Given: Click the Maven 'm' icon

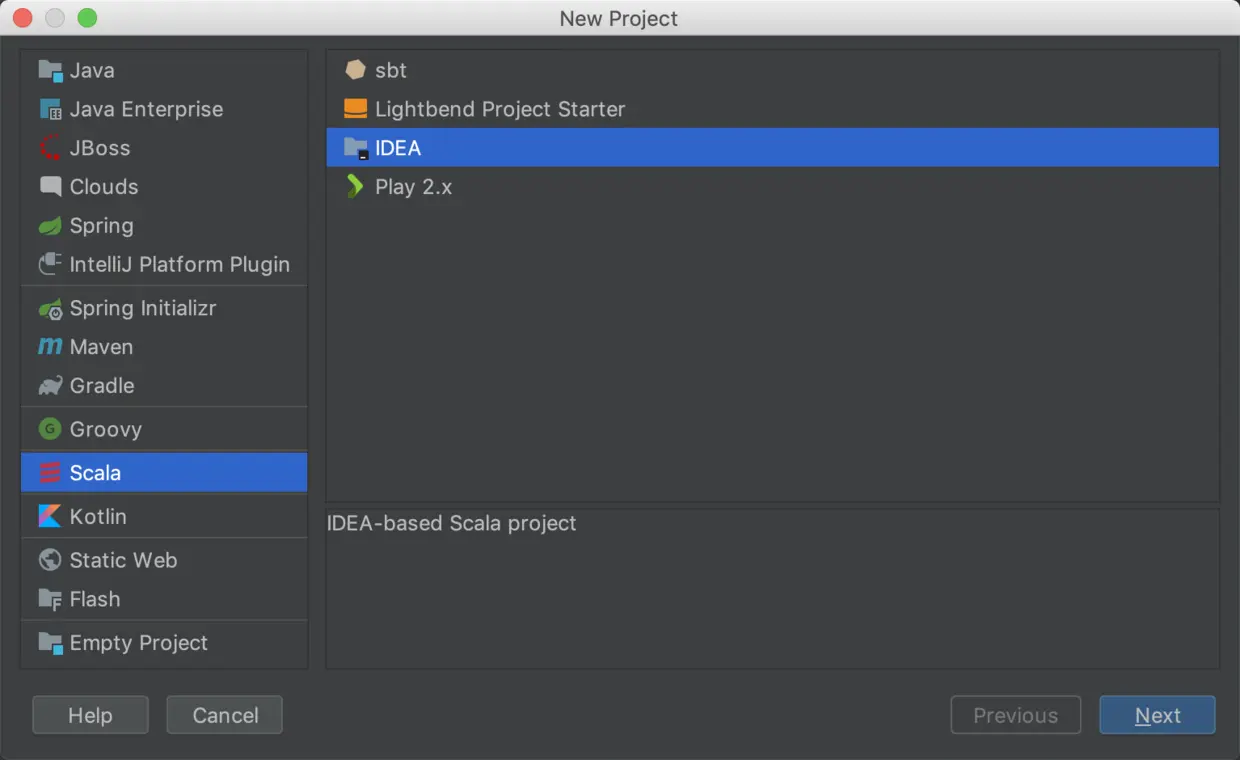Looking at the screenshot, I should point(50,347).
